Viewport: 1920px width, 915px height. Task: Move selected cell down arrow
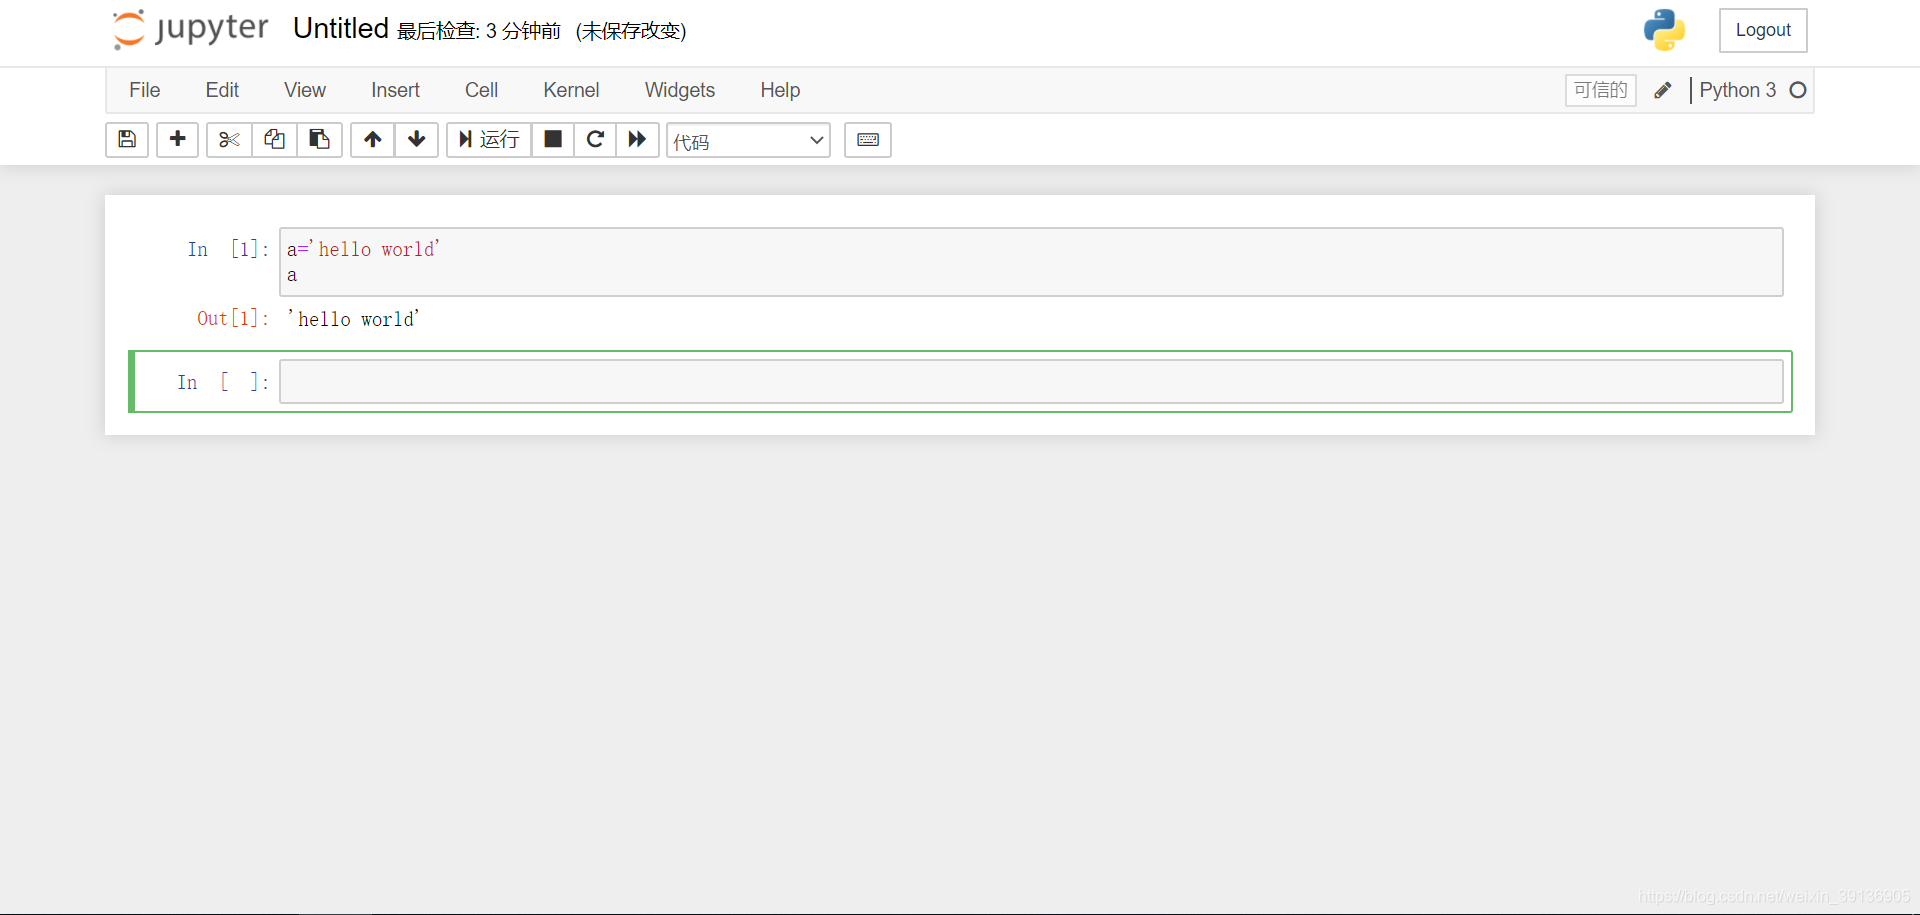(417, 139)
